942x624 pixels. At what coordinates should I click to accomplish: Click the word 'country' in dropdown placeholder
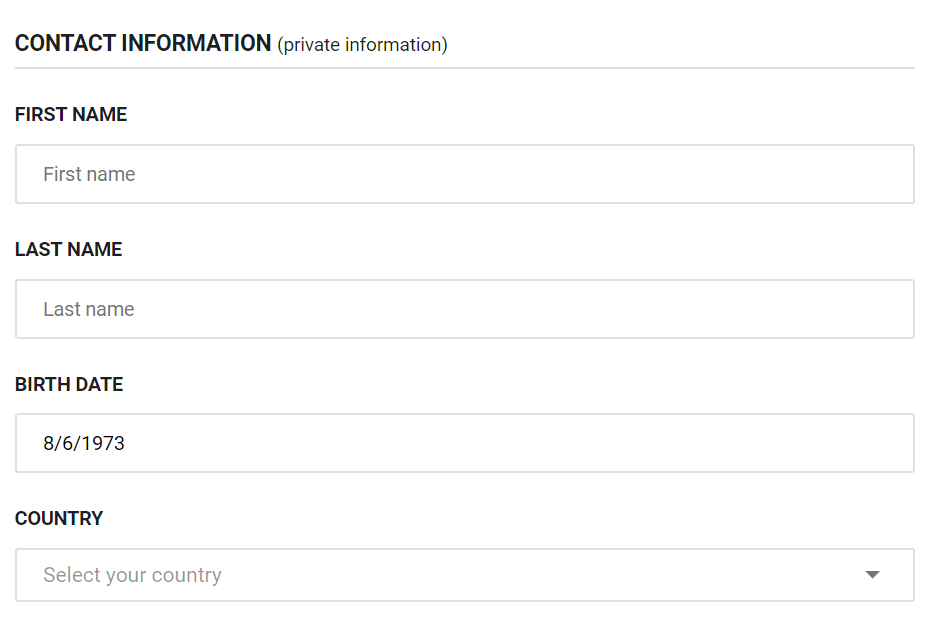(187, 575)
